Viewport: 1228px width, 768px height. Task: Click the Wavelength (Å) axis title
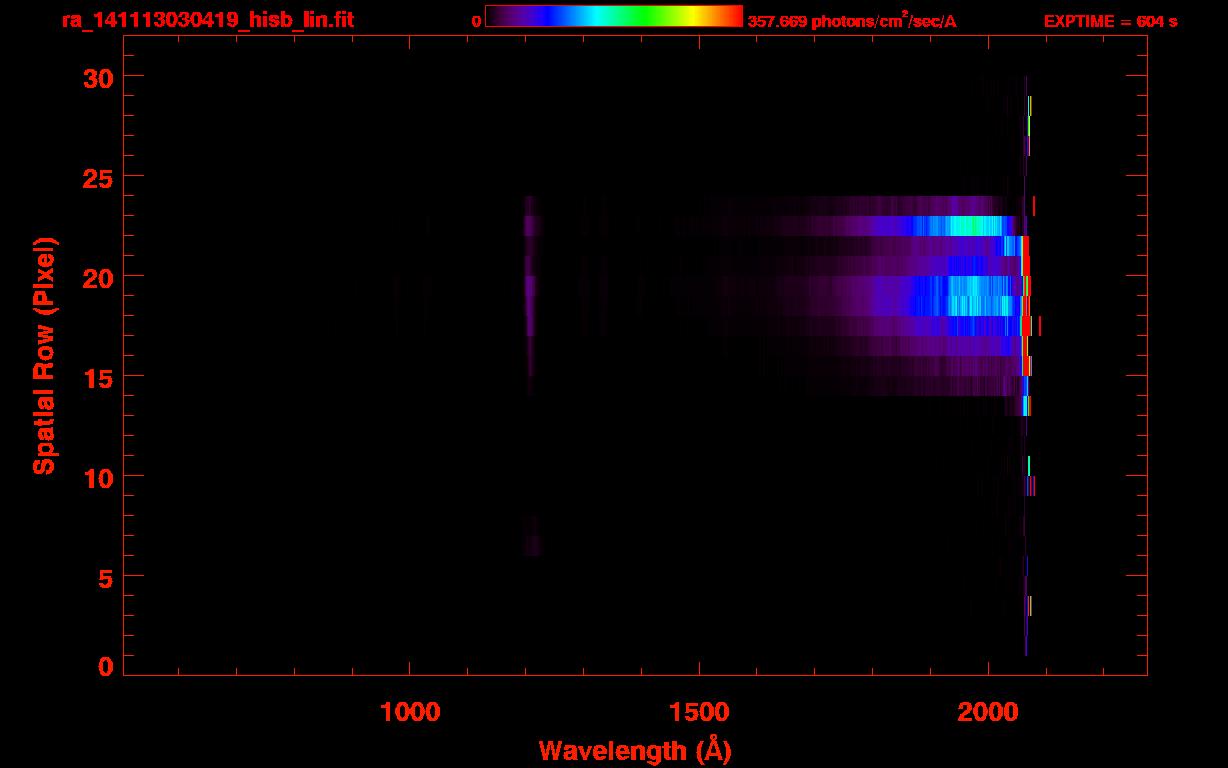[x=634, y=750]
